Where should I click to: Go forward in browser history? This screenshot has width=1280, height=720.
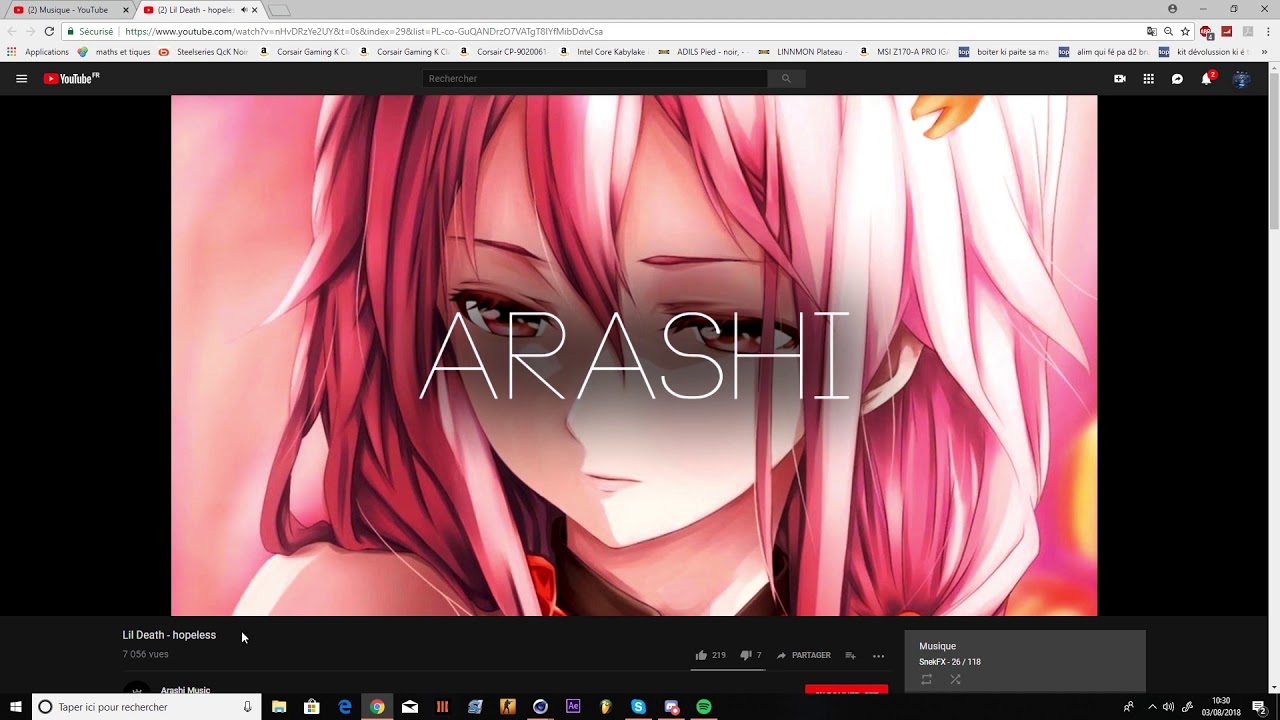(x=30, y=31)
